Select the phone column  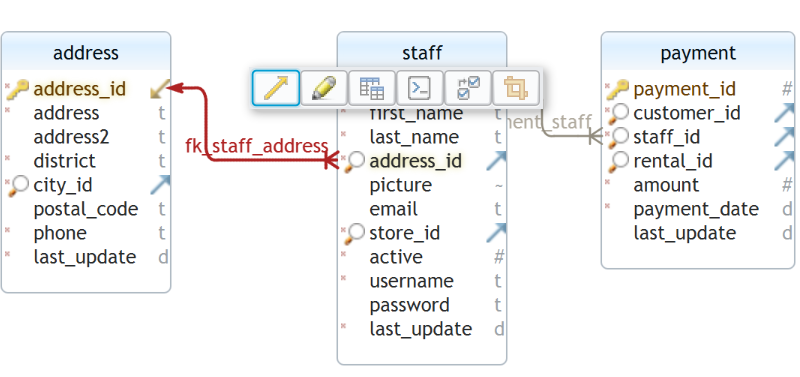pyautogui.click(x=60, y=233)
